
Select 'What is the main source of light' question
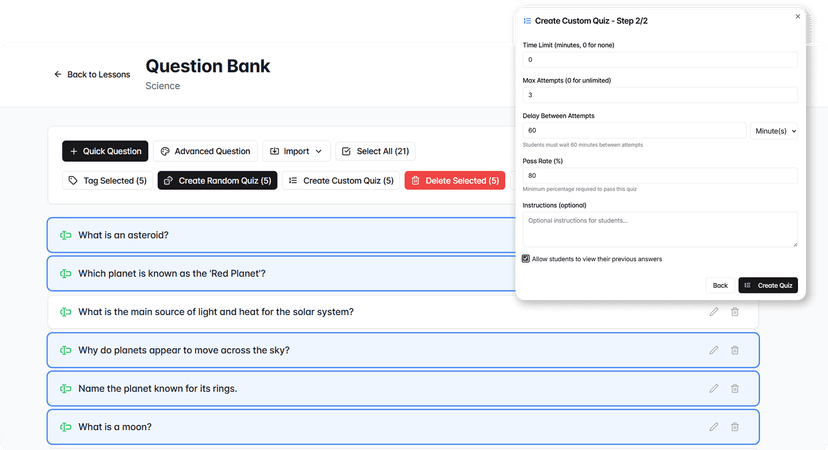403,312
